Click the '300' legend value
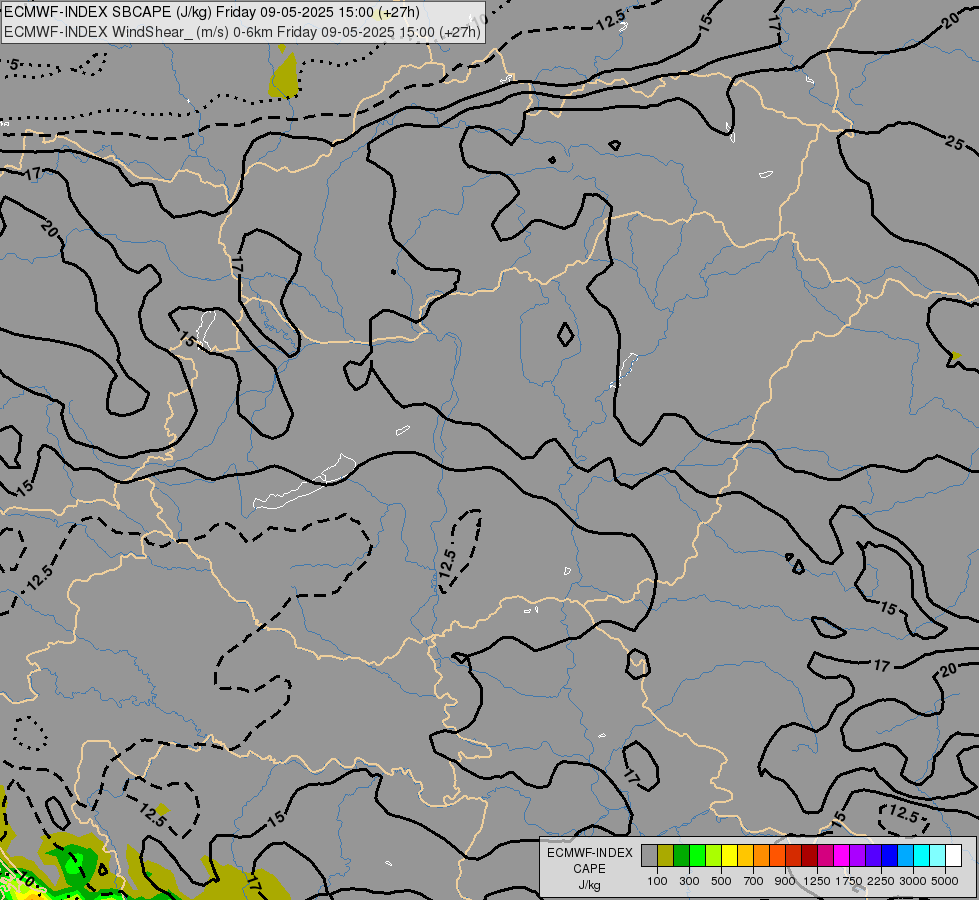 point(689,881)
